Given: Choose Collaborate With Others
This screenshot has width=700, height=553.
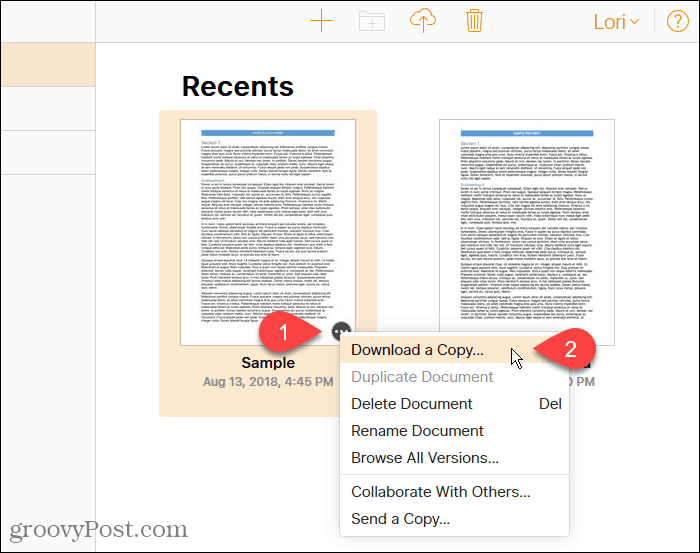Looking at the screenshot, I should click(454, 492).
